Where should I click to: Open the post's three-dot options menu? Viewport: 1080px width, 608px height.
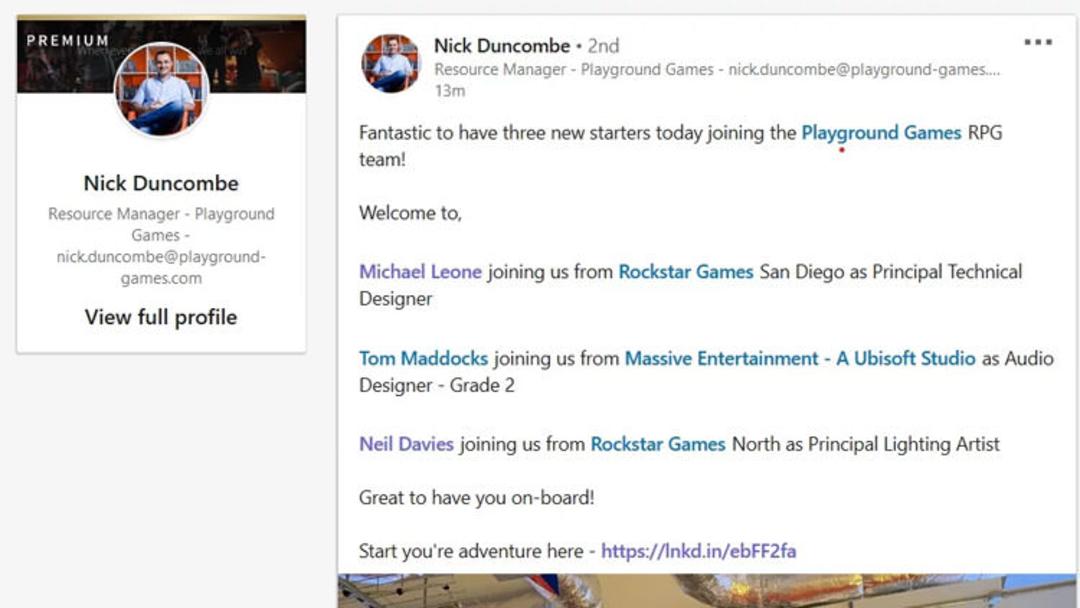[x=1037, y=42]
